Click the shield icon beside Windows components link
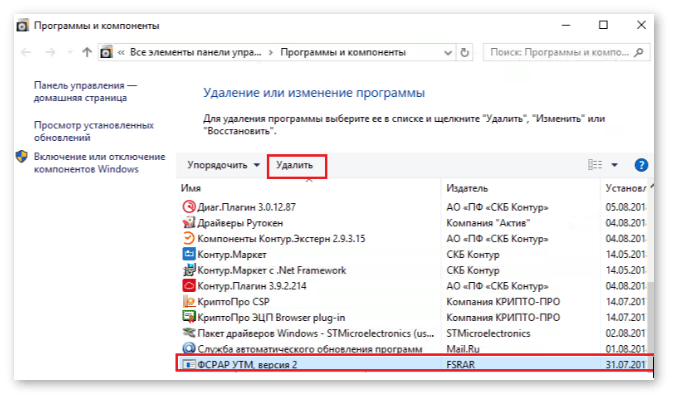This screenshot has width=673, height=399. tap(21, 157)
